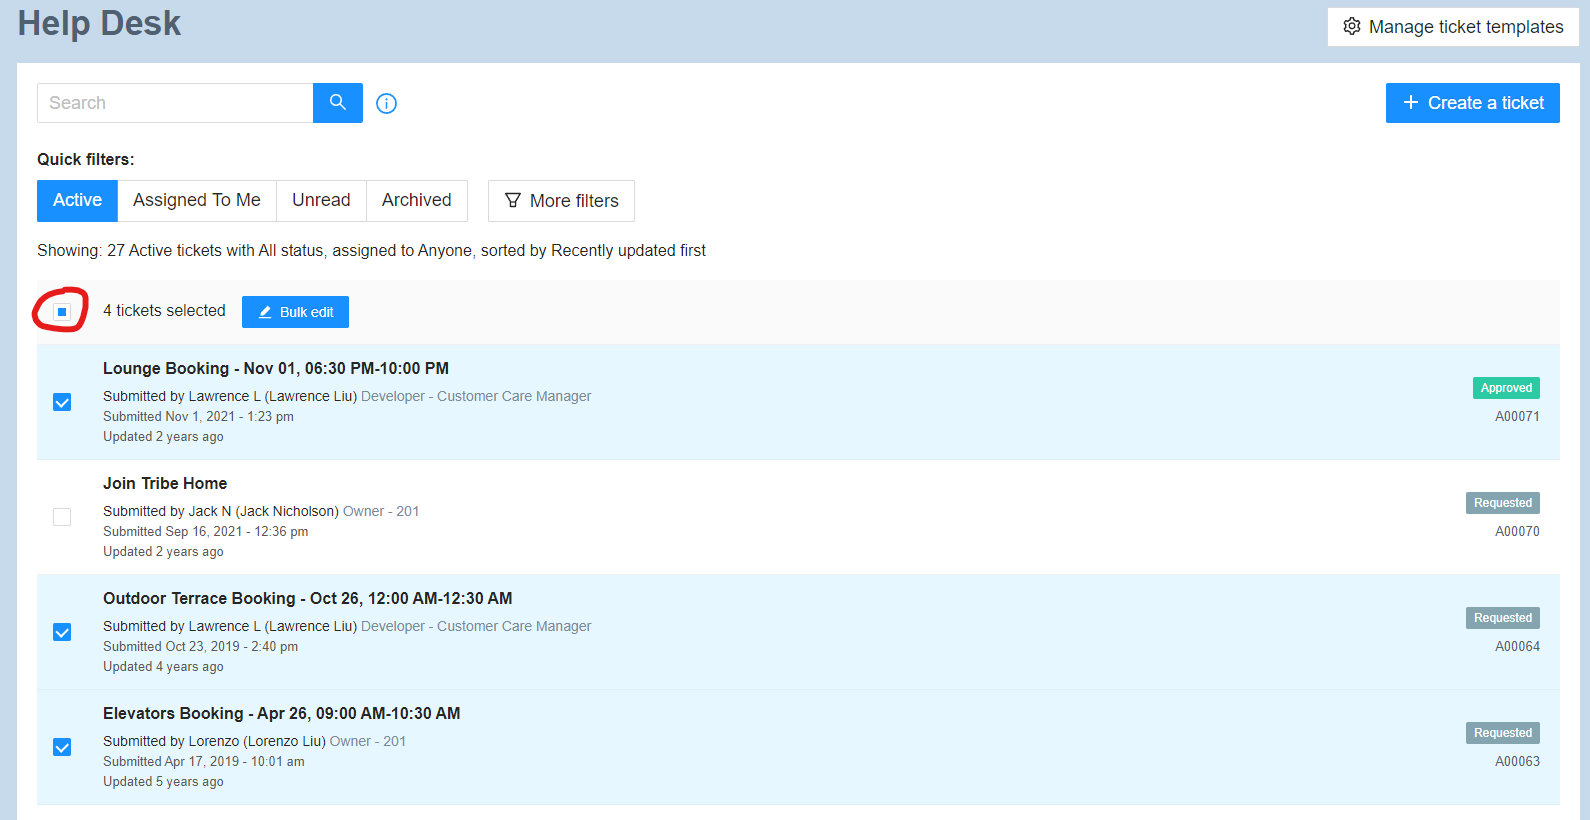1590x820 pixels.
Task: Click the Bulk edit button
Action: tap(295, 312)
